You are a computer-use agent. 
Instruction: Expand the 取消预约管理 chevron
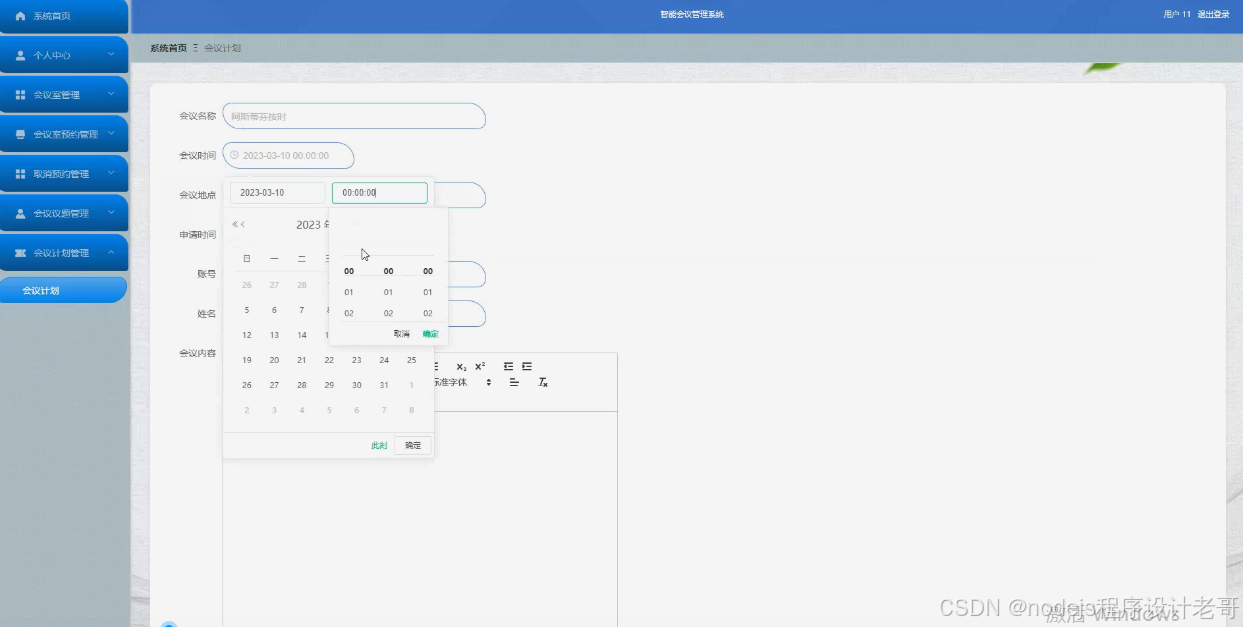click(111, 173)
